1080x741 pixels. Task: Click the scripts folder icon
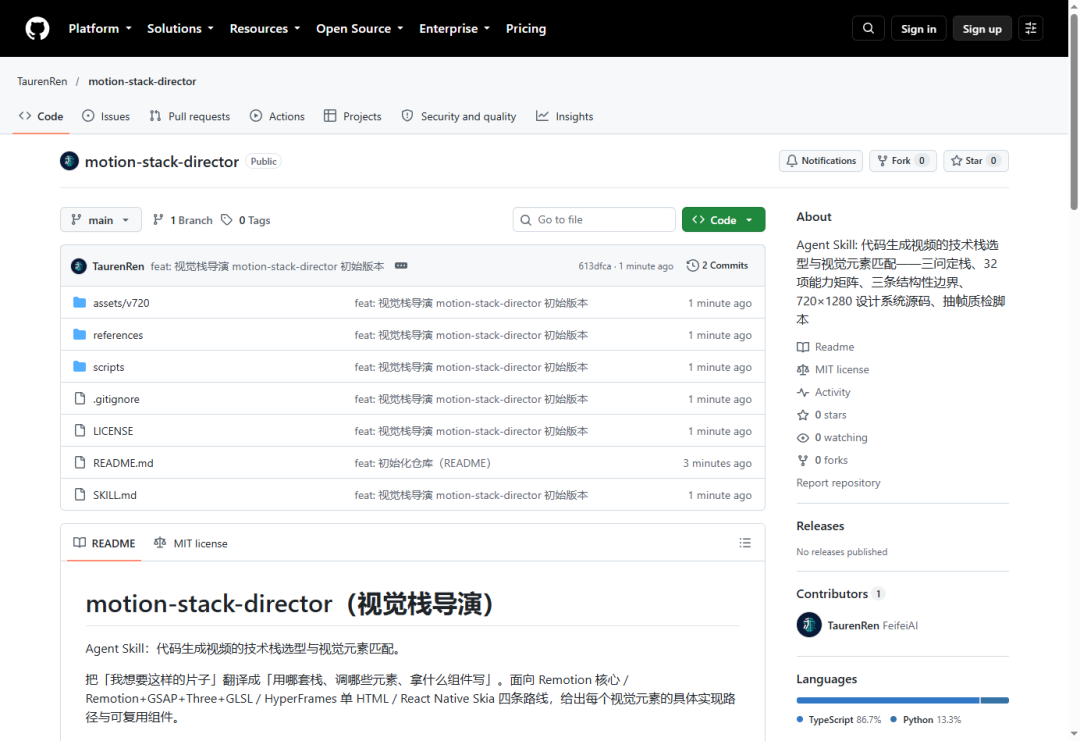click(80, 367)
